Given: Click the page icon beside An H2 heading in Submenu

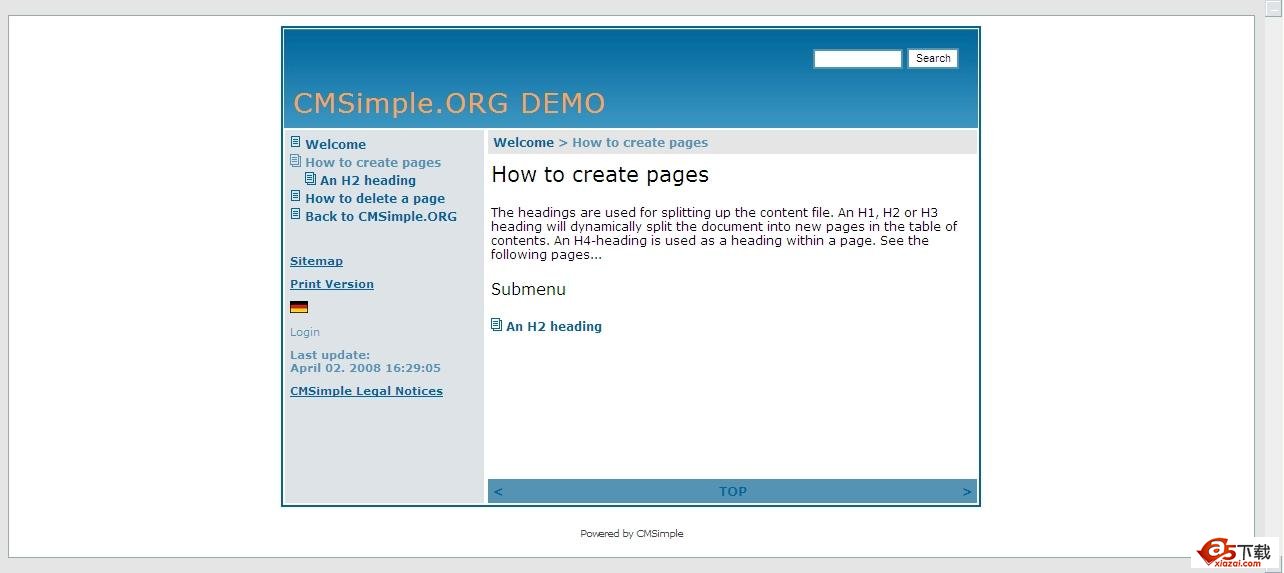Looking at the screenshot, I should (496, 325).
